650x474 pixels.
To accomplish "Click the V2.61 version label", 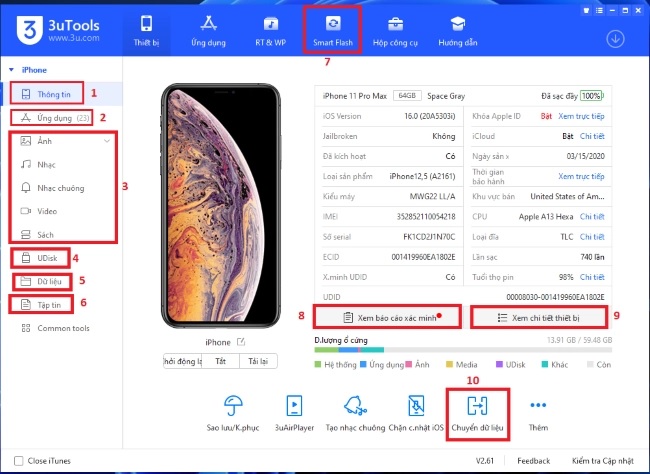I will pyautogui.click(x=485, y=461).
